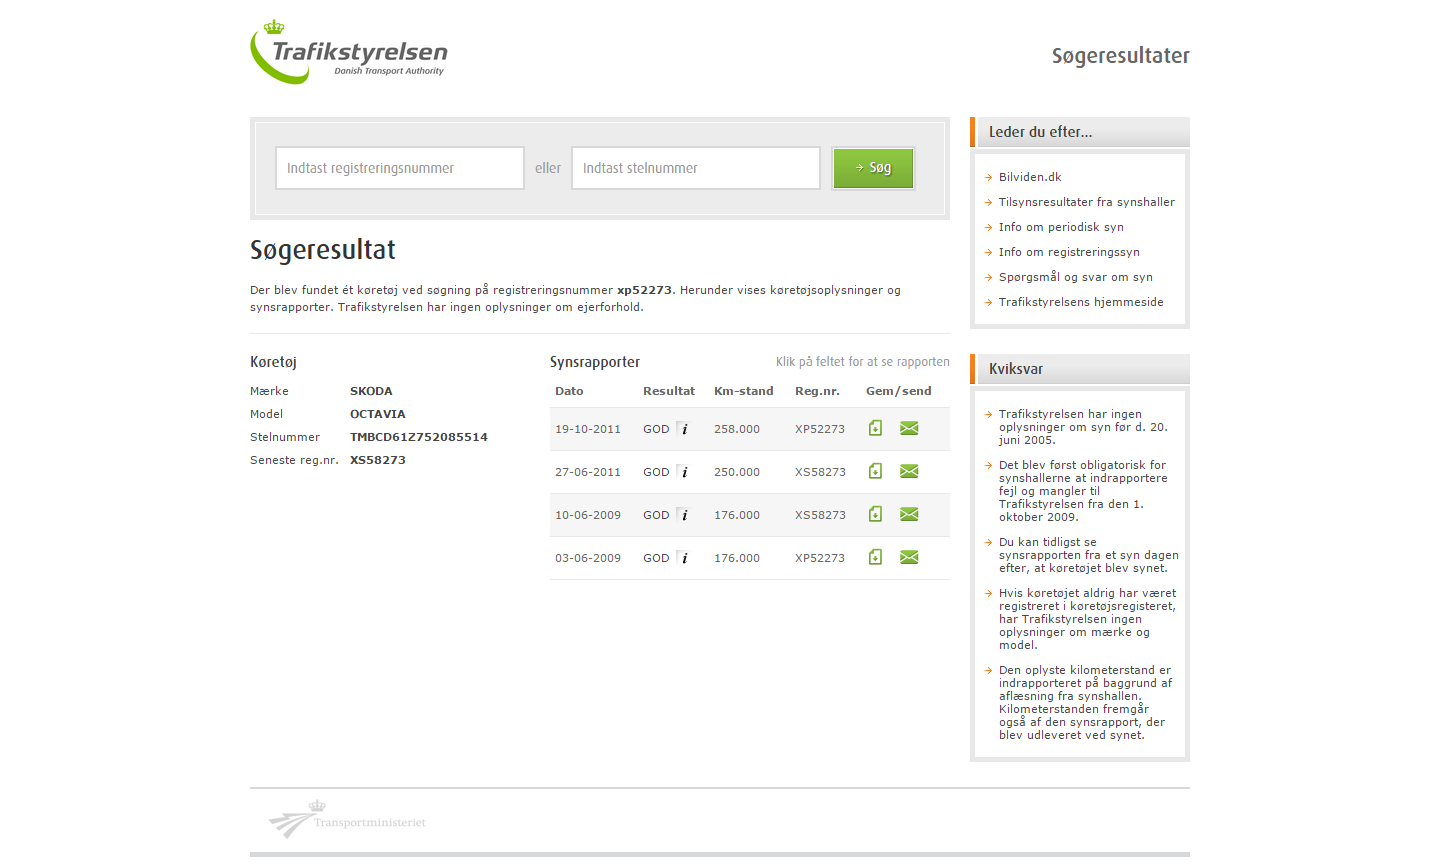This screenshot has height=867, width=1440.
Task: Open info icon for 10-06-2009 result
Action: click(x=684, y=515)
